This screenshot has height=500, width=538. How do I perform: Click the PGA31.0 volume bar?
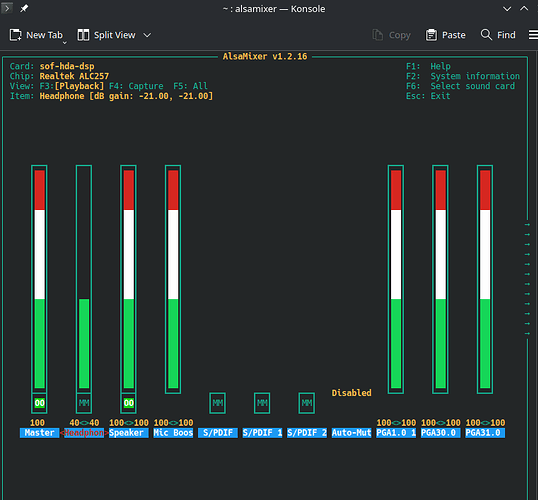click(x=485, y=279)
